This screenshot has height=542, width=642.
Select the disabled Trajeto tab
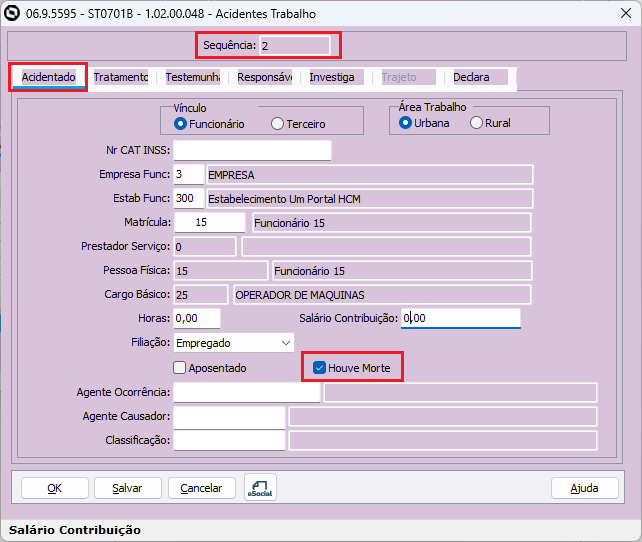point(409,77)
